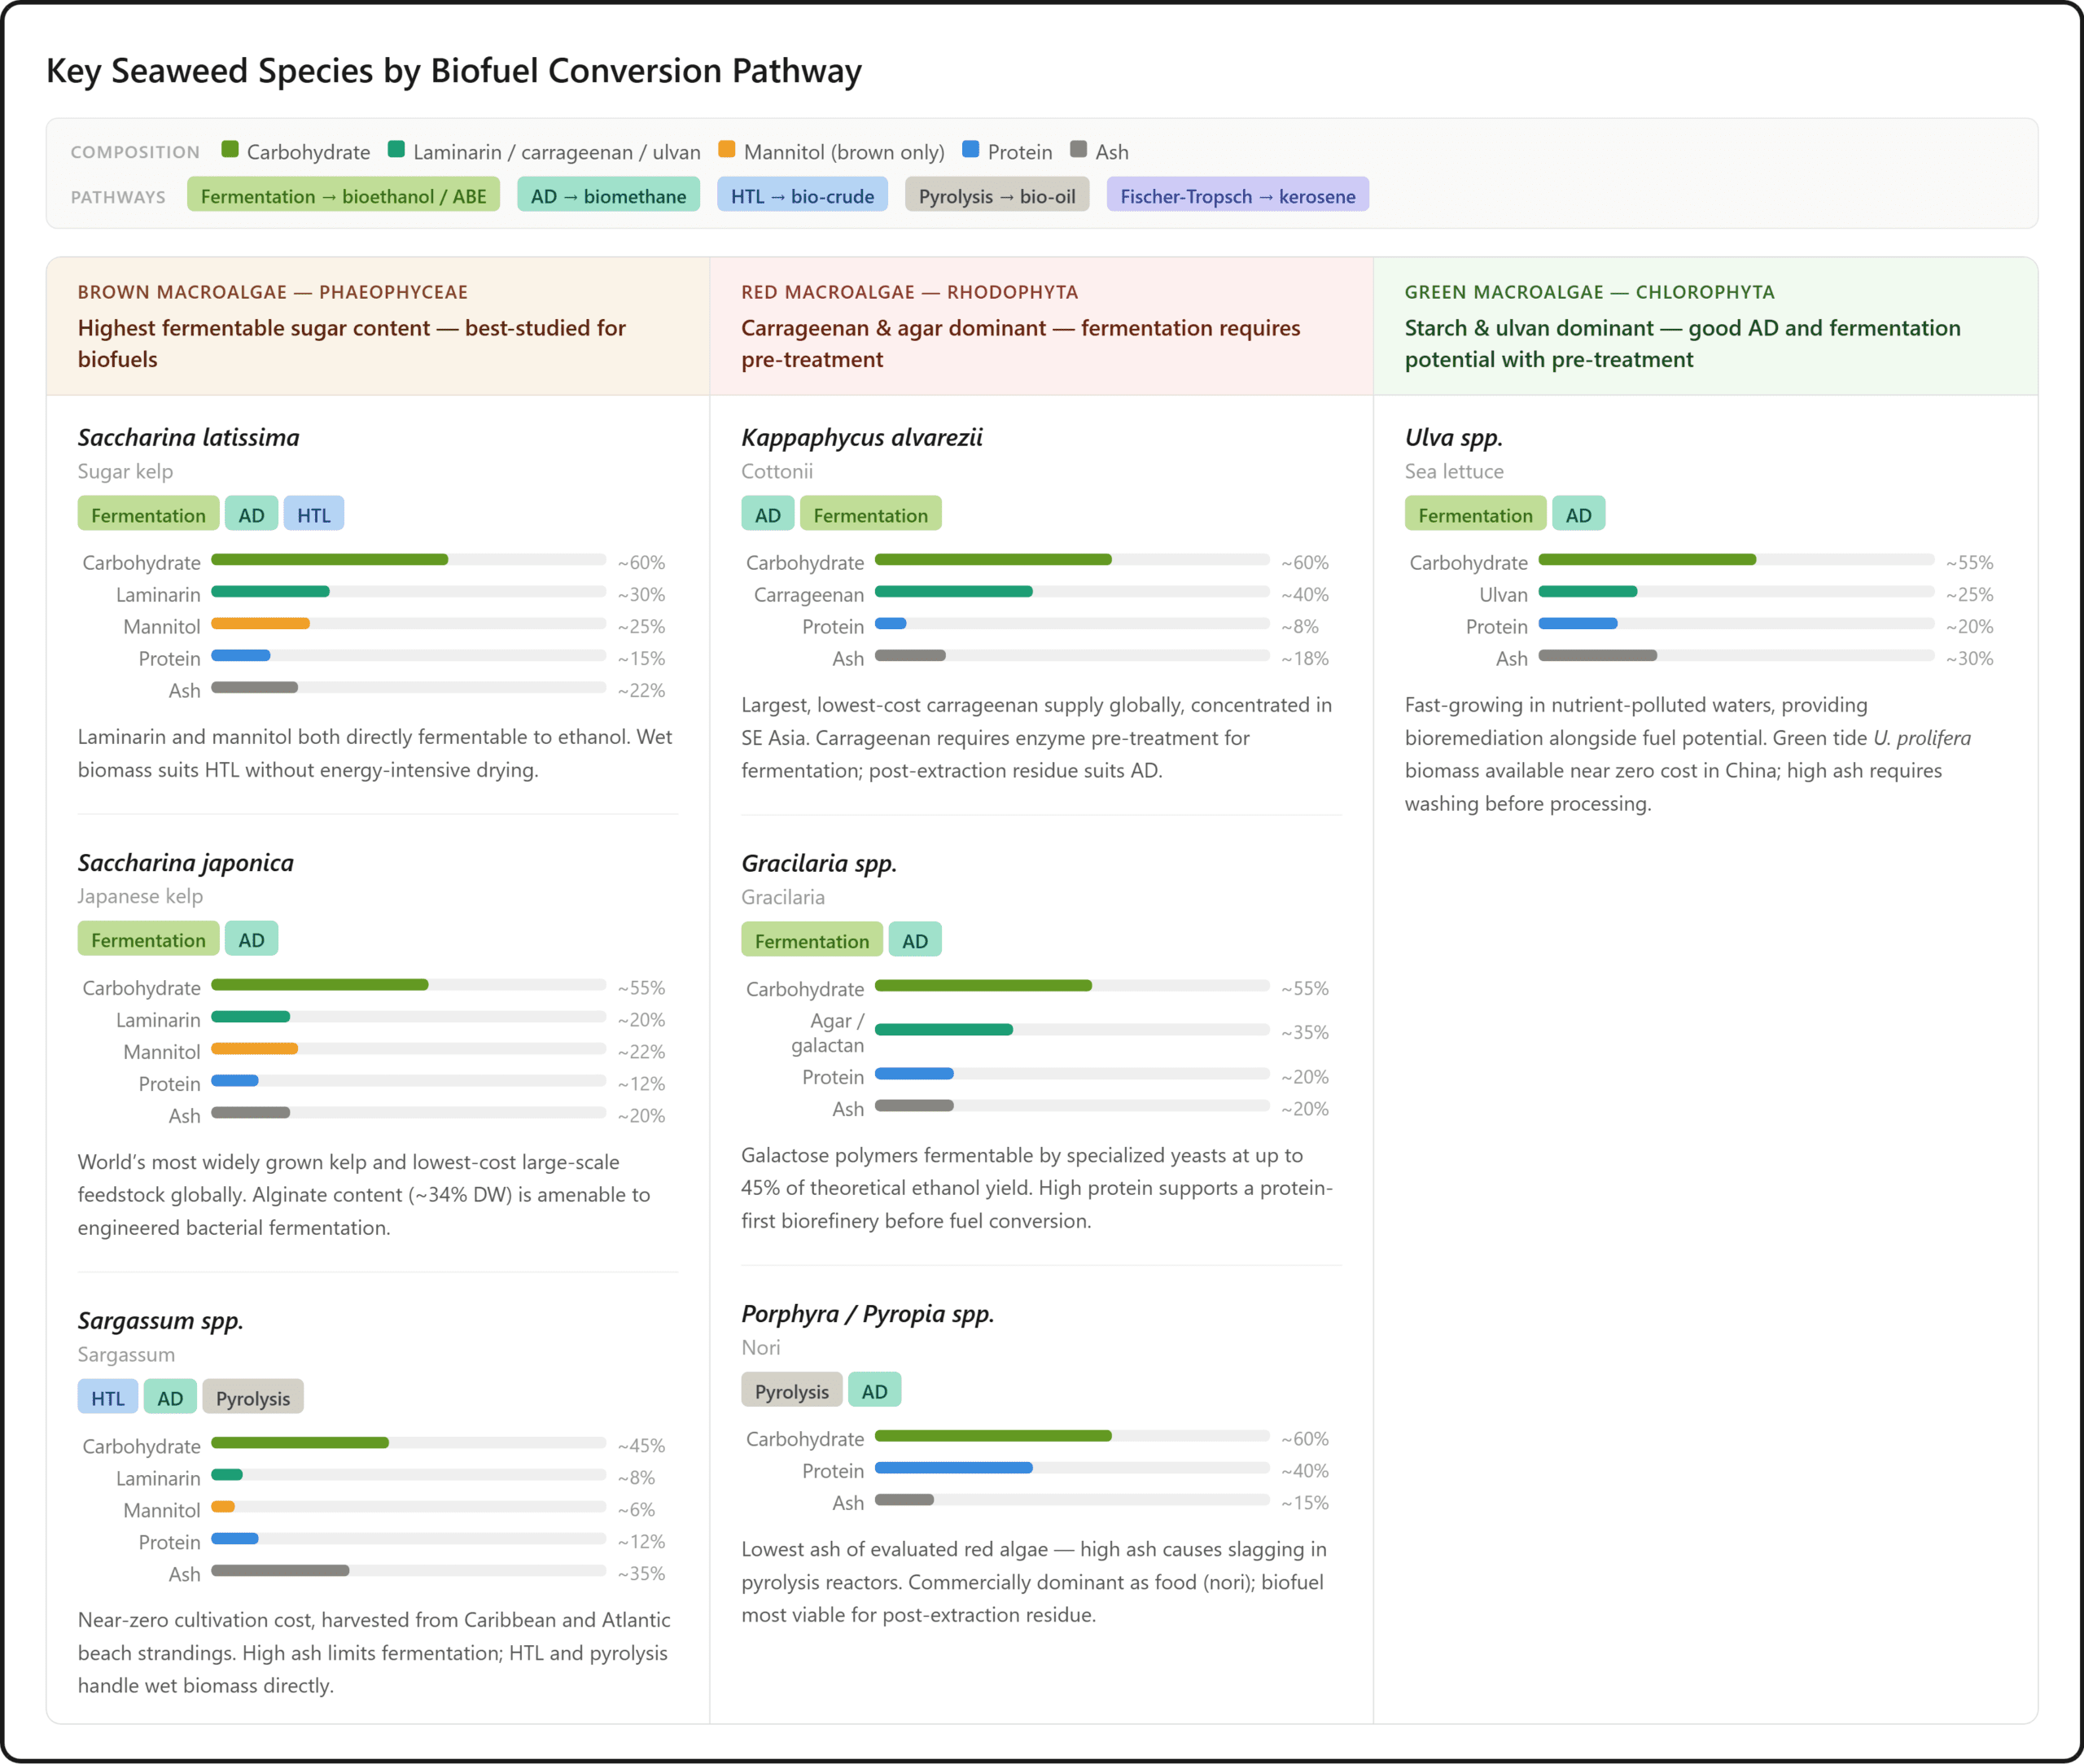
Task: Click the AD tag under Porphyra / Pyropia
Action: click(875, 1390)
